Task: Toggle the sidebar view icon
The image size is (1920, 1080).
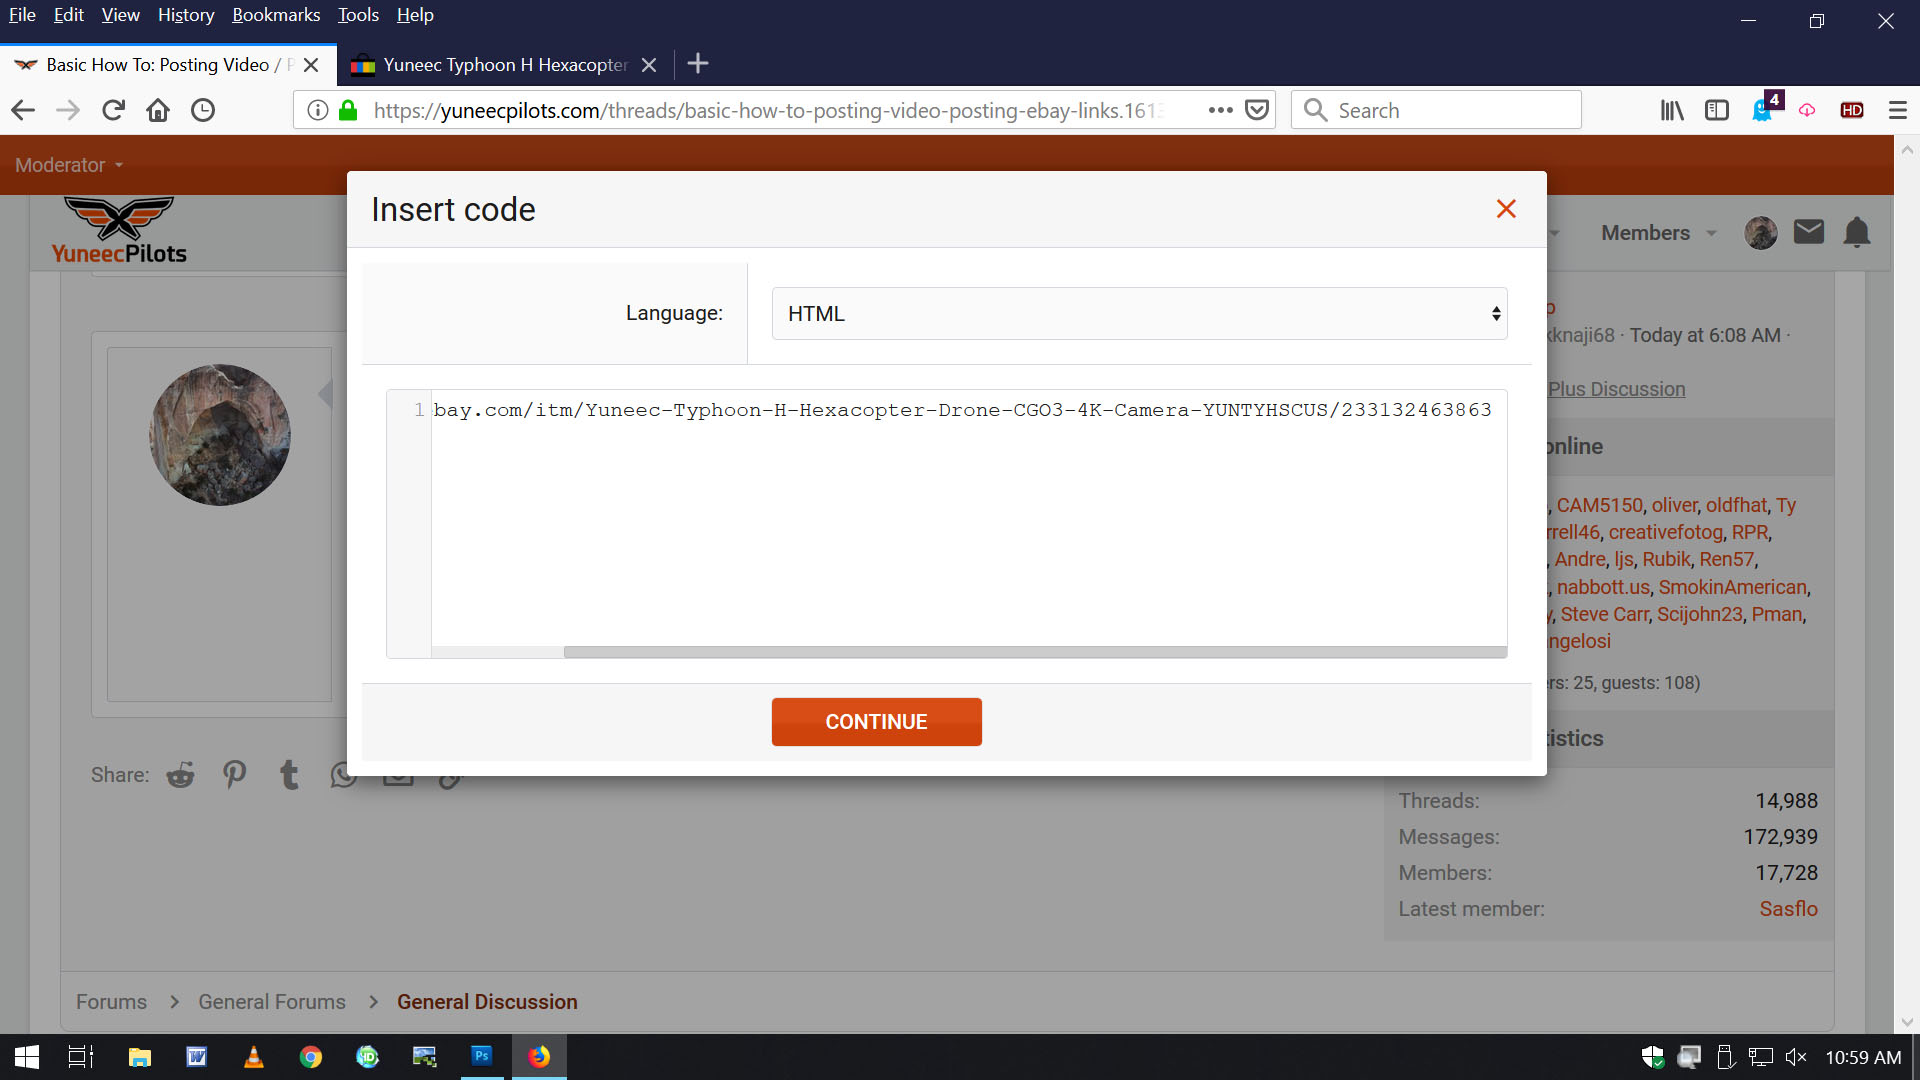Action: coord(1717,110)
